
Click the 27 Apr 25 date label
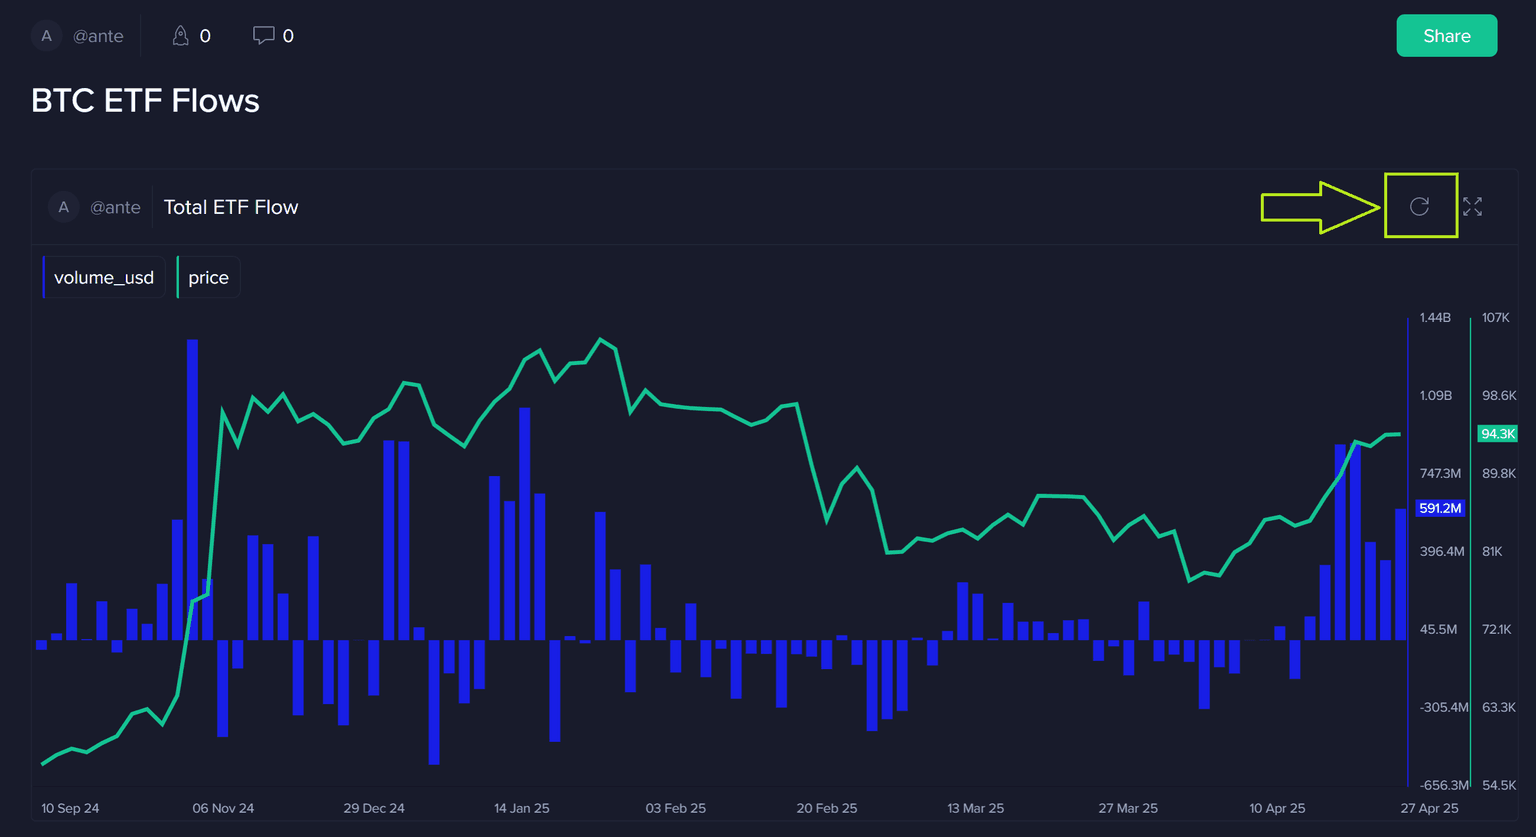coord(1429,808)
